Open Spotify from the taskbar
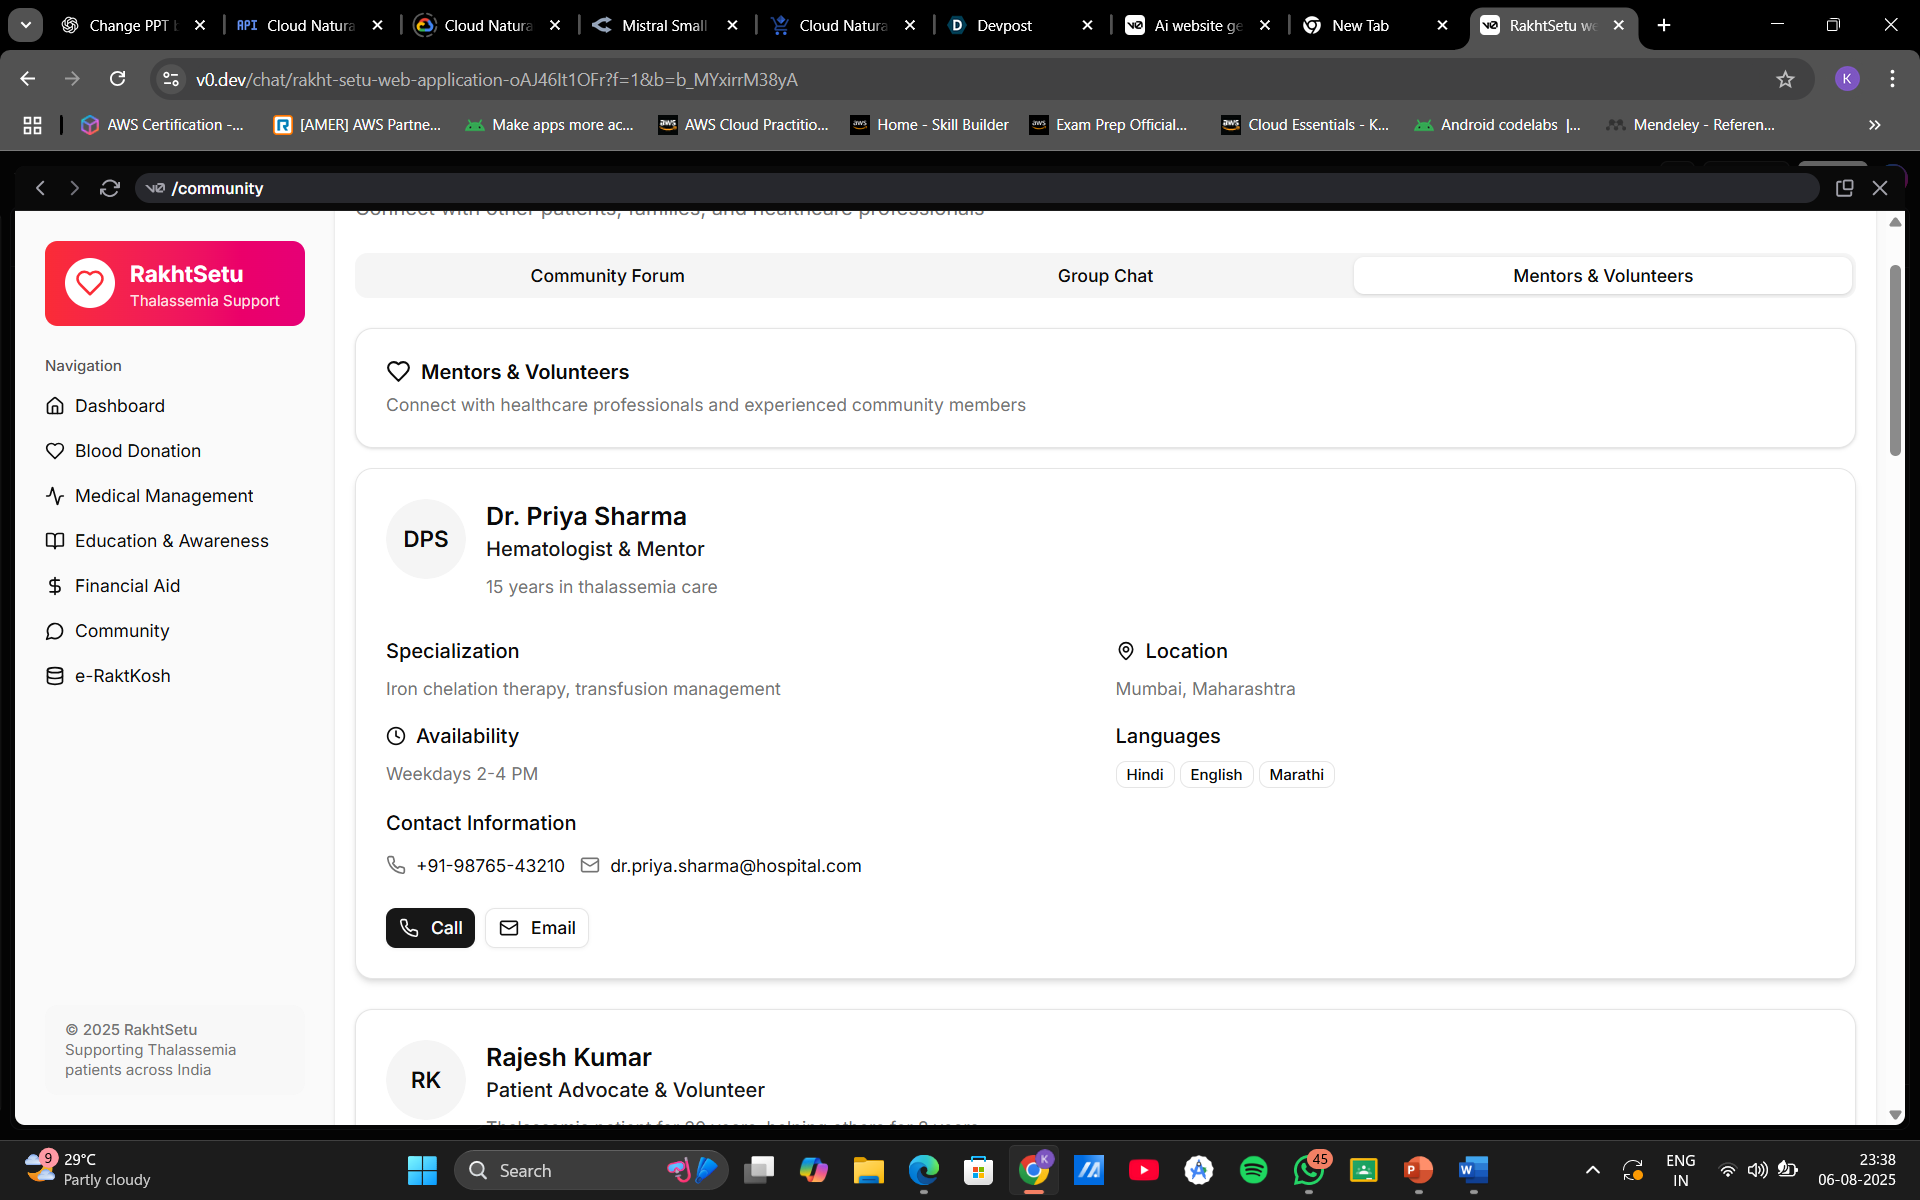Image resolution: width=1920 pixels, height=1200 pixels. [1253, 1170]
